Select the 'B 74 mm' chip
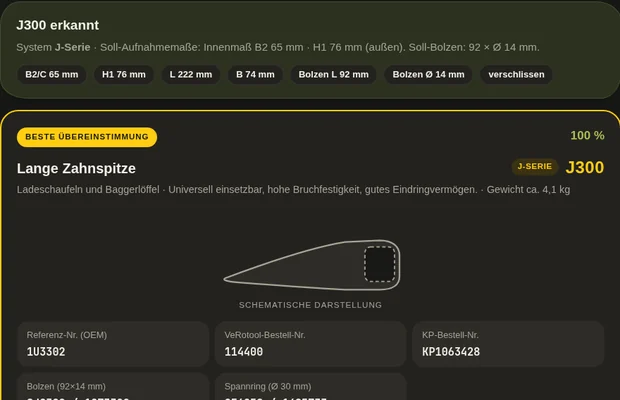 click(255, 74)
